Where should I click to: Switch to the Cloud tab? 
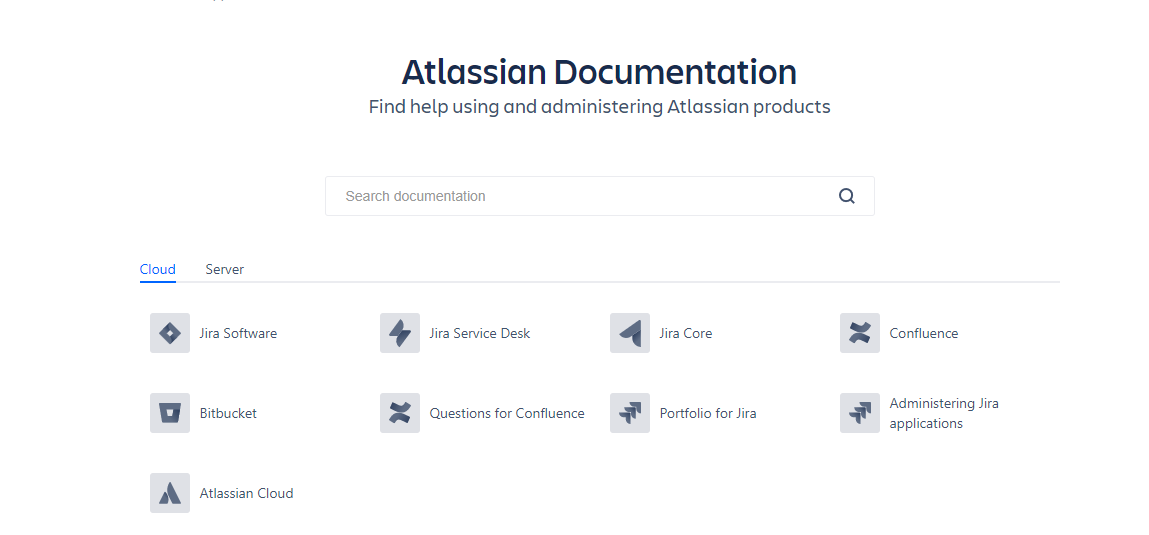[x=158, y=269]
